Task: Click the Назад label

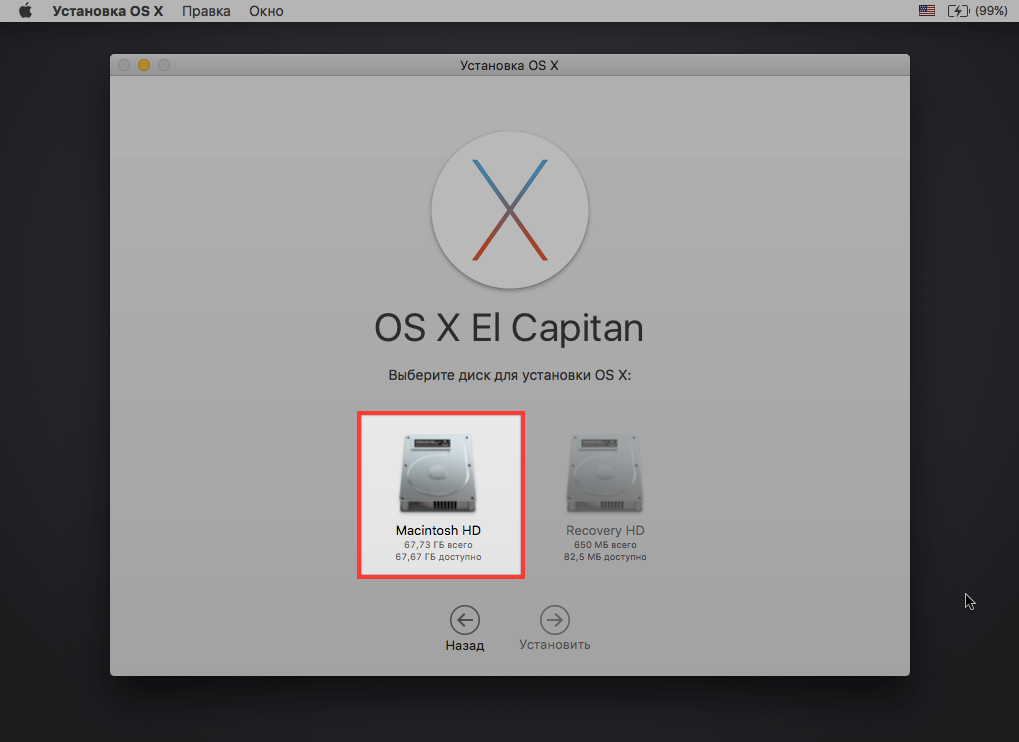Action: pos(465,645)
